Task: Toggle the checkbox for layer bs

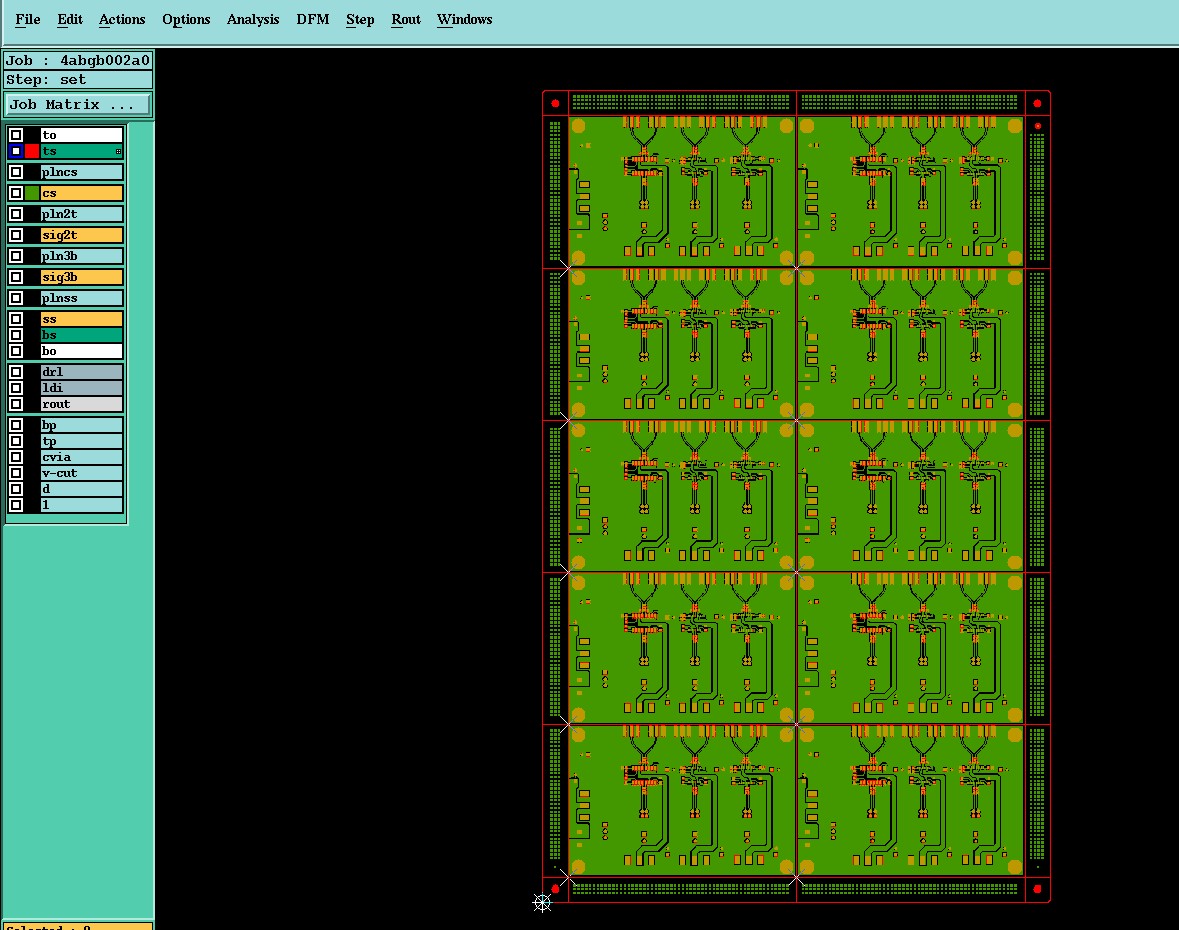Action: 16,335
